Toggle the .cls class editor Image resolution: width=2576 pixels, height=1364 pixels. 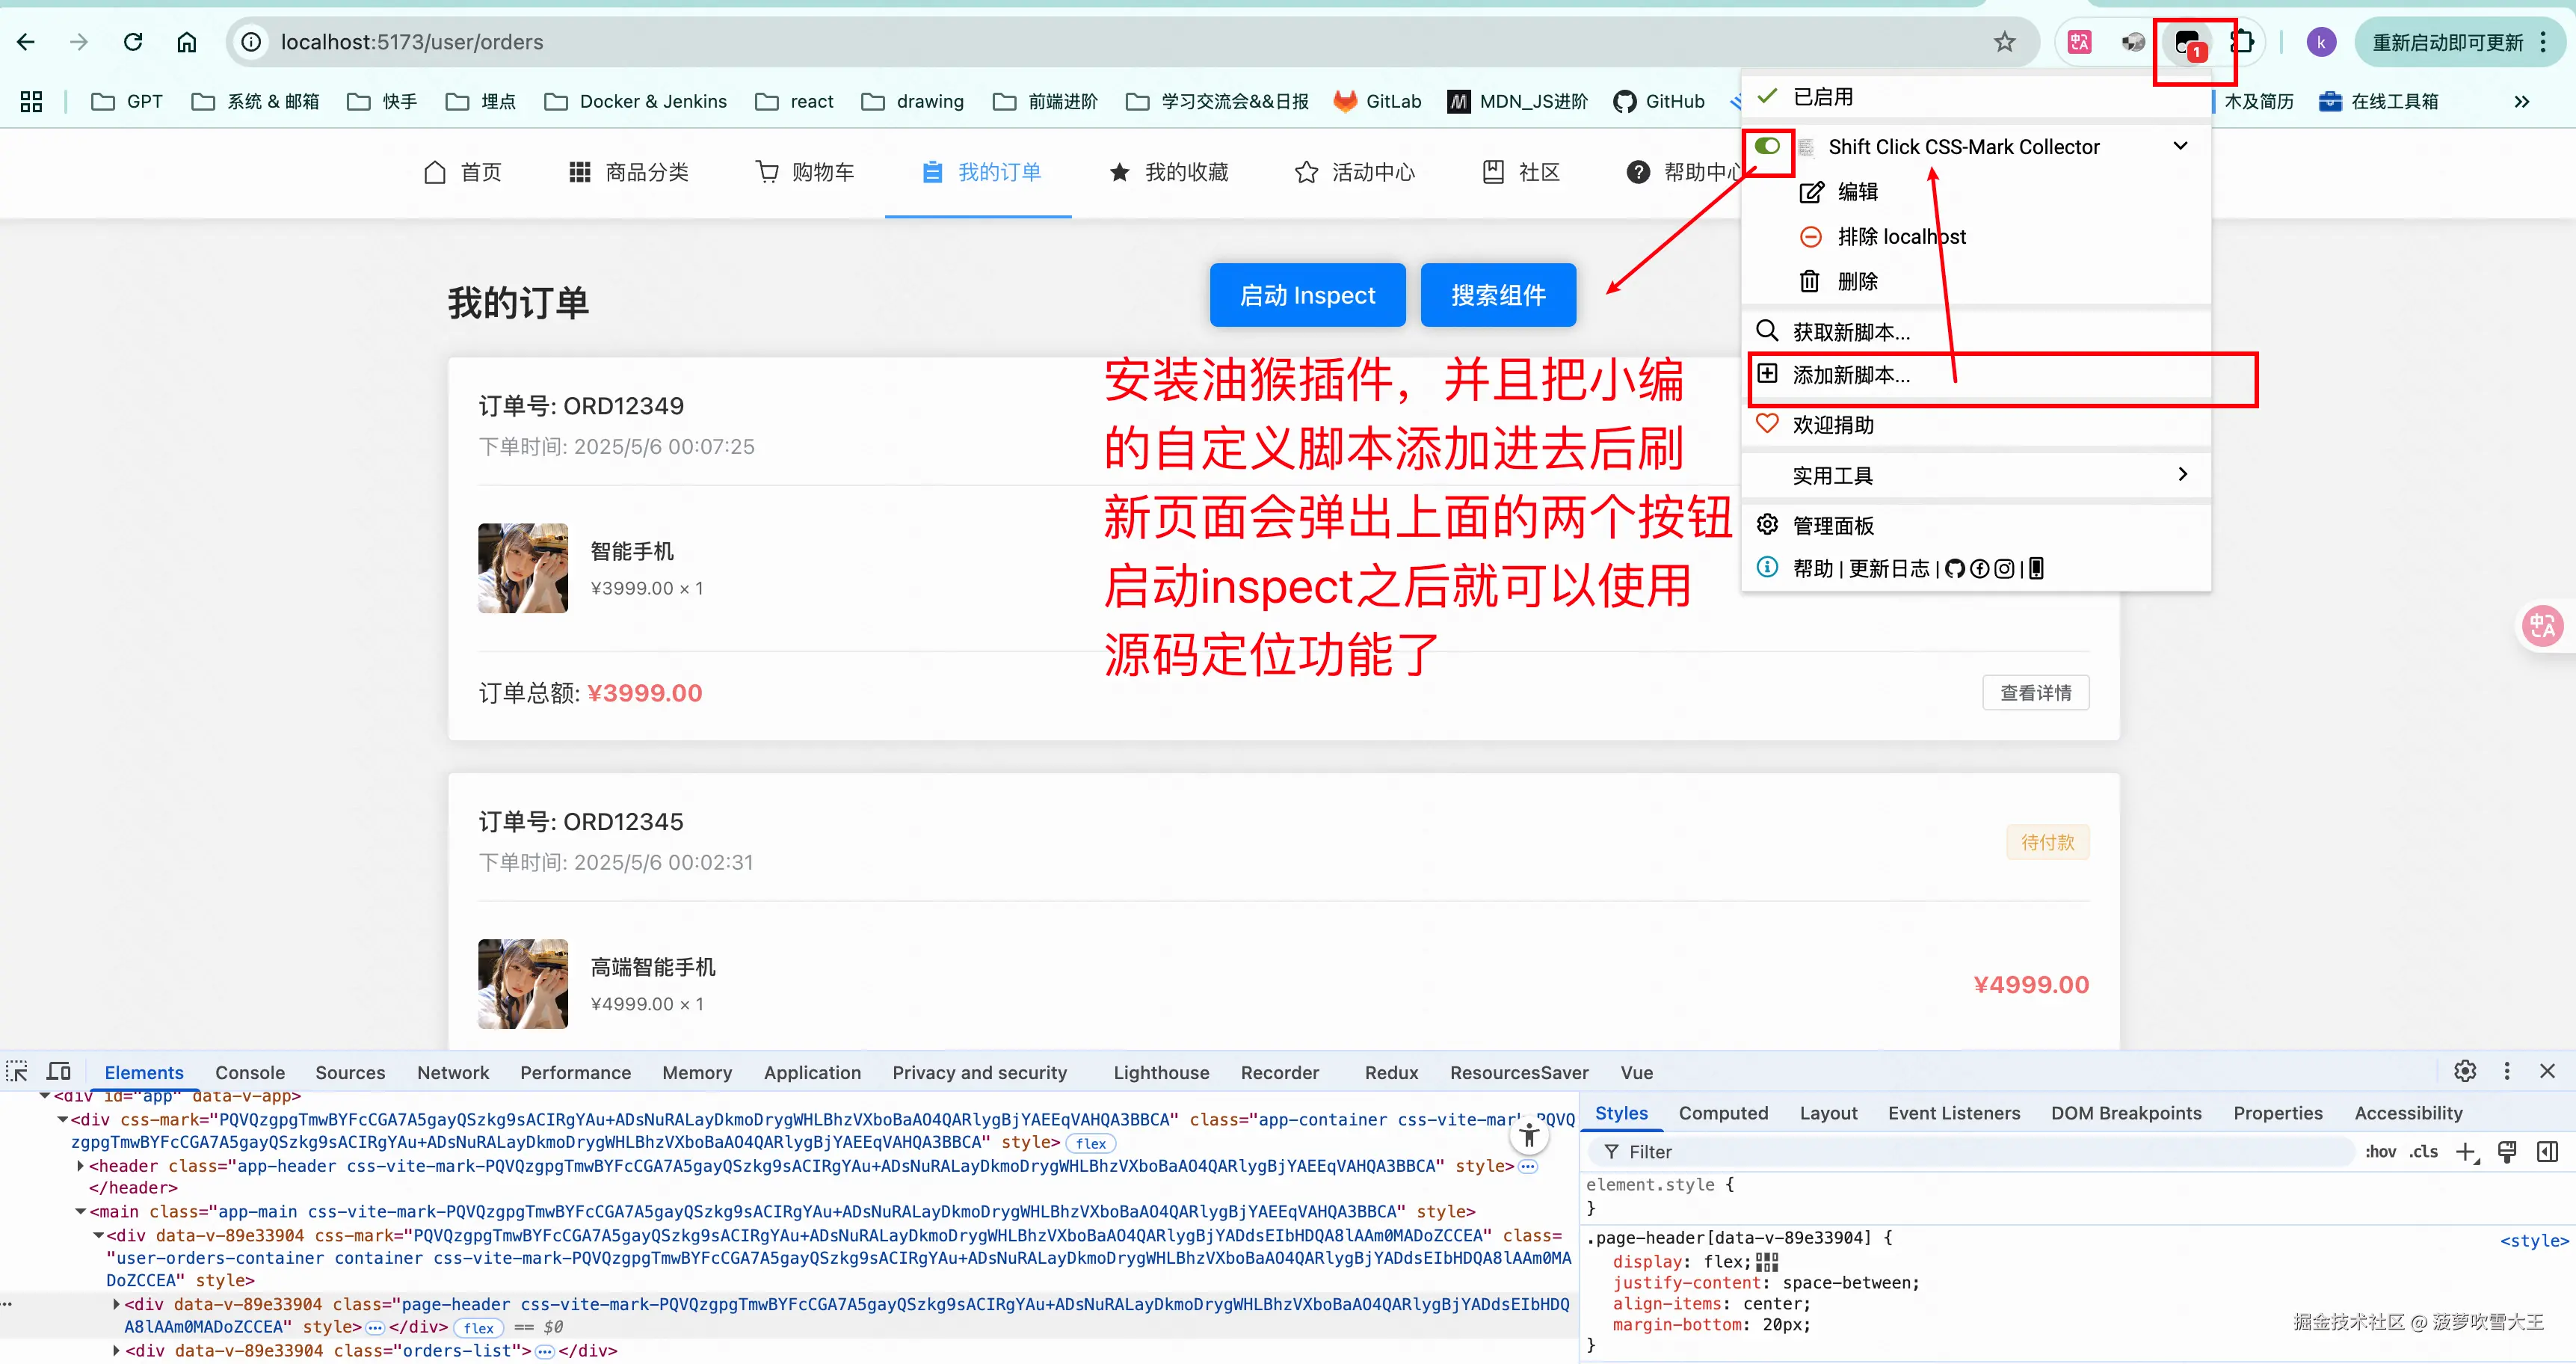2423,1152
